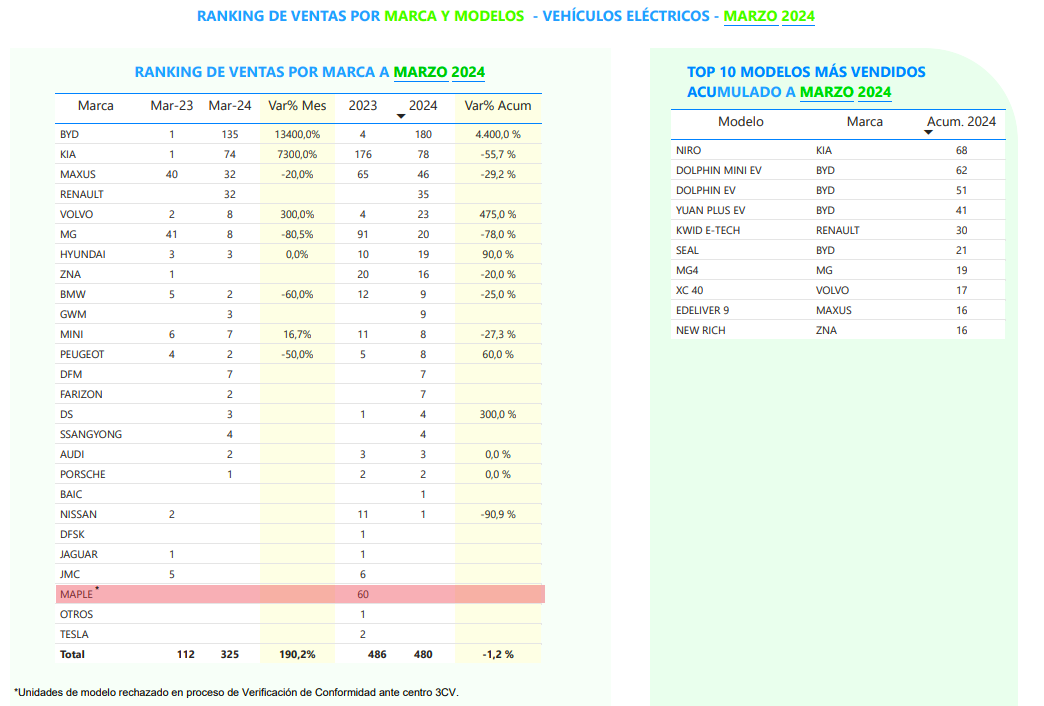
Task: Select the MAXUS row in the brand ranking table
Action: pyautogui.click(x=298, y=174)
